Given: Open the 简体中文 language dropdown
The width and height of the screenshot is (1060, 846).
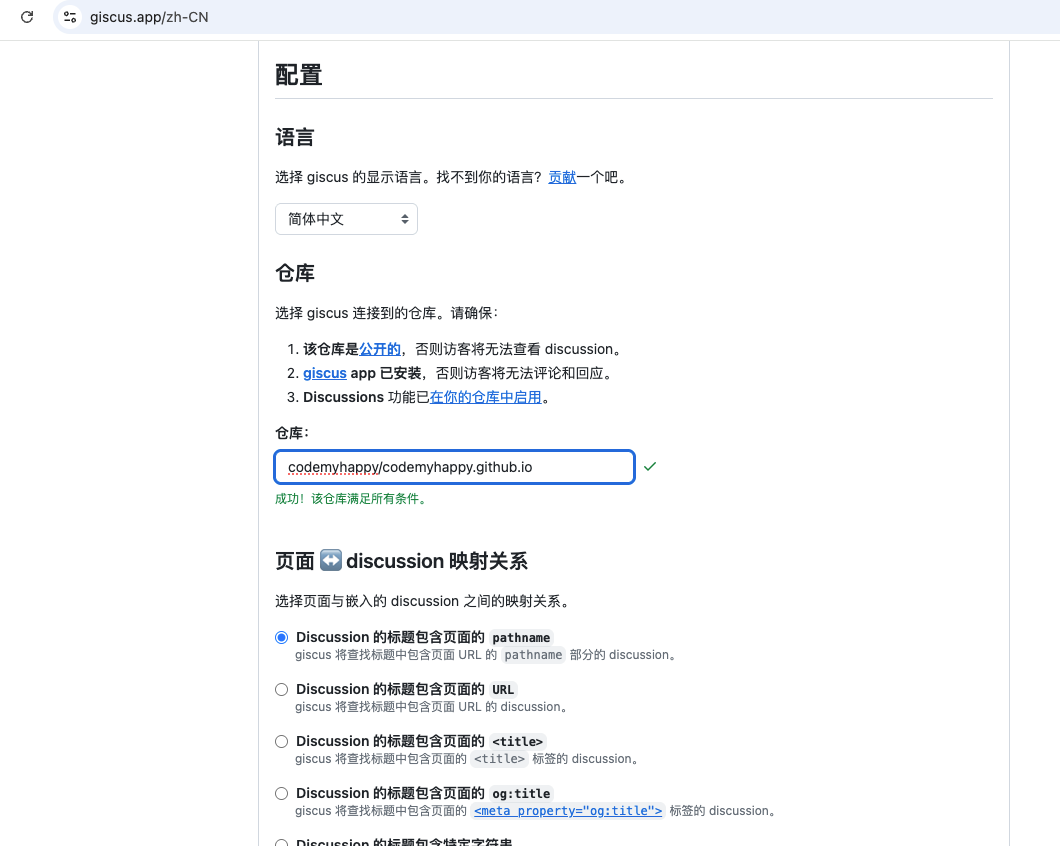Looking at the screenshot, I should click(x=346, y=219).
